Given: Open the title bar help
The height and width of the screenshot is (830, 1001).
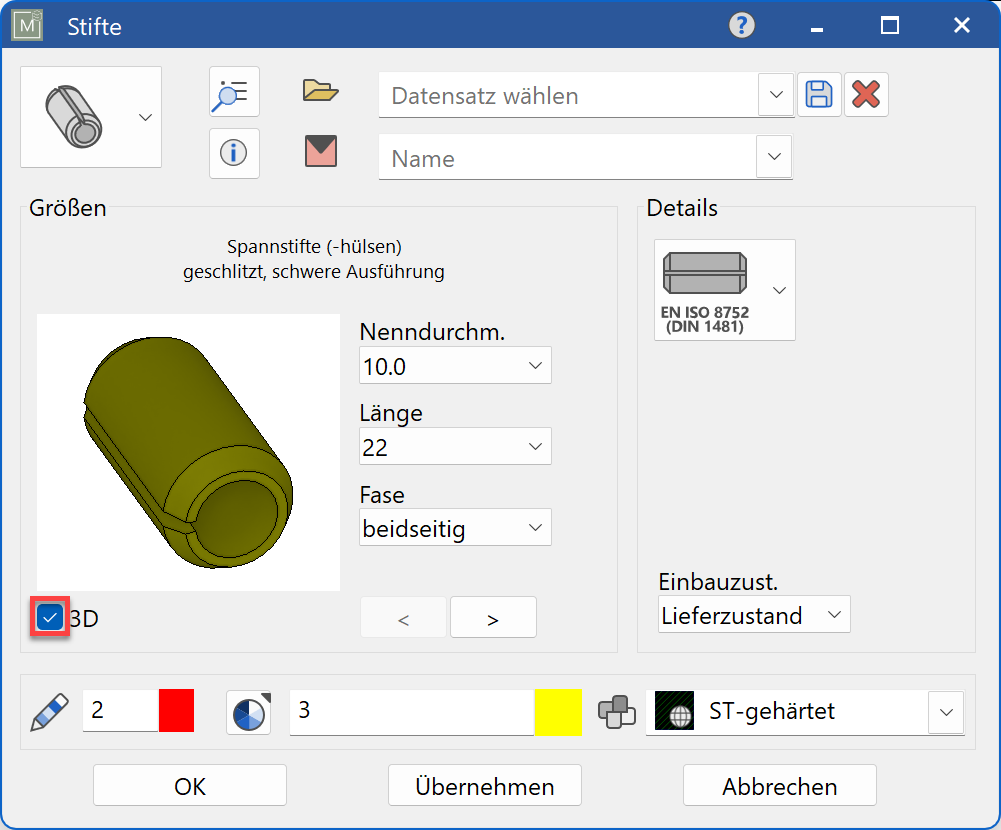Looking at the screenshot, I should 740,25.
